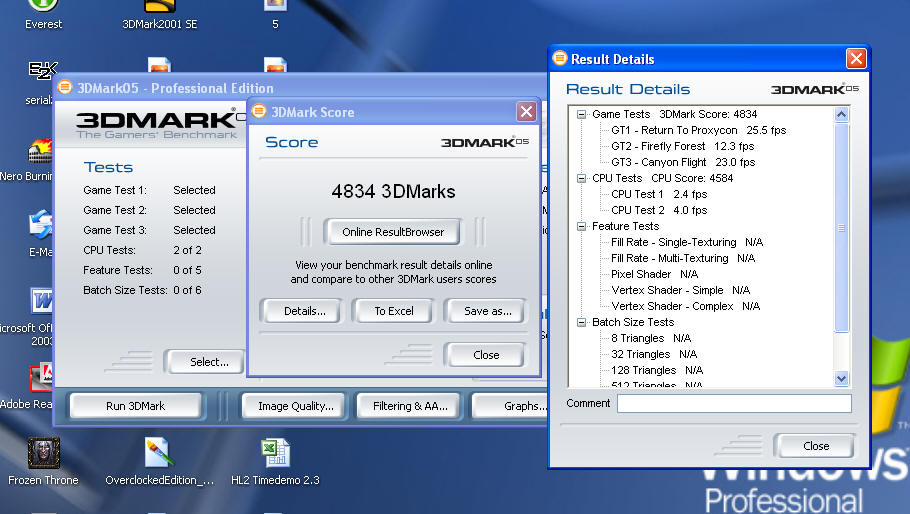Viewport: 910px width, 514px height.
Task: Export the score with To Excel button
Action: click(393, 311)
